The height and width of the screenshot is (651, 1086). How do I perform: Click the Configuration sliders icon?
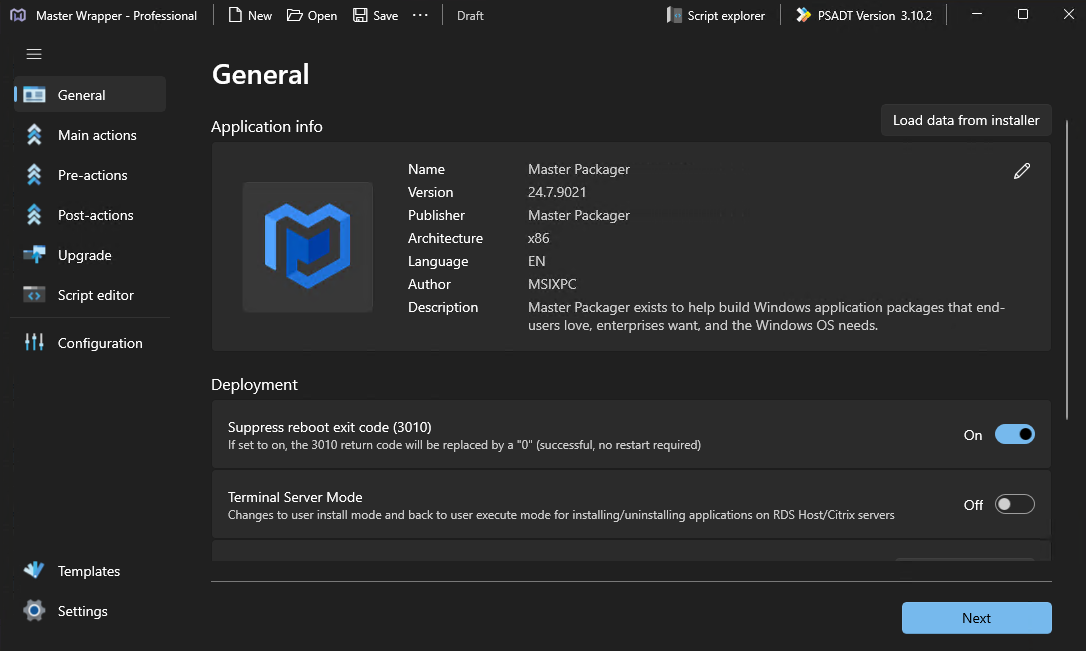35,343
